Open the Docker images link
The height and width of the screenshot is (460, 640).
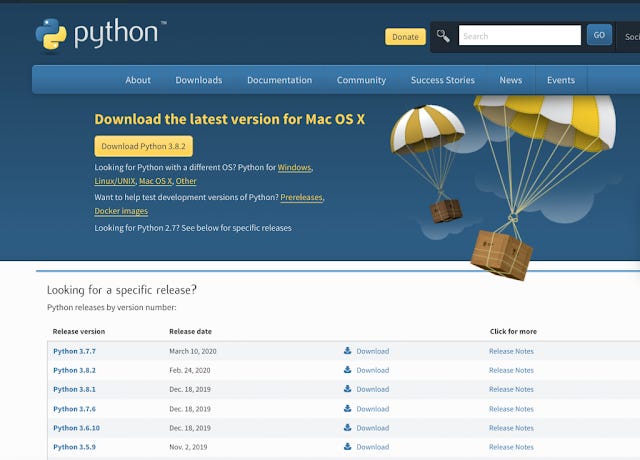pyautogui.click(x=121, y=211)
